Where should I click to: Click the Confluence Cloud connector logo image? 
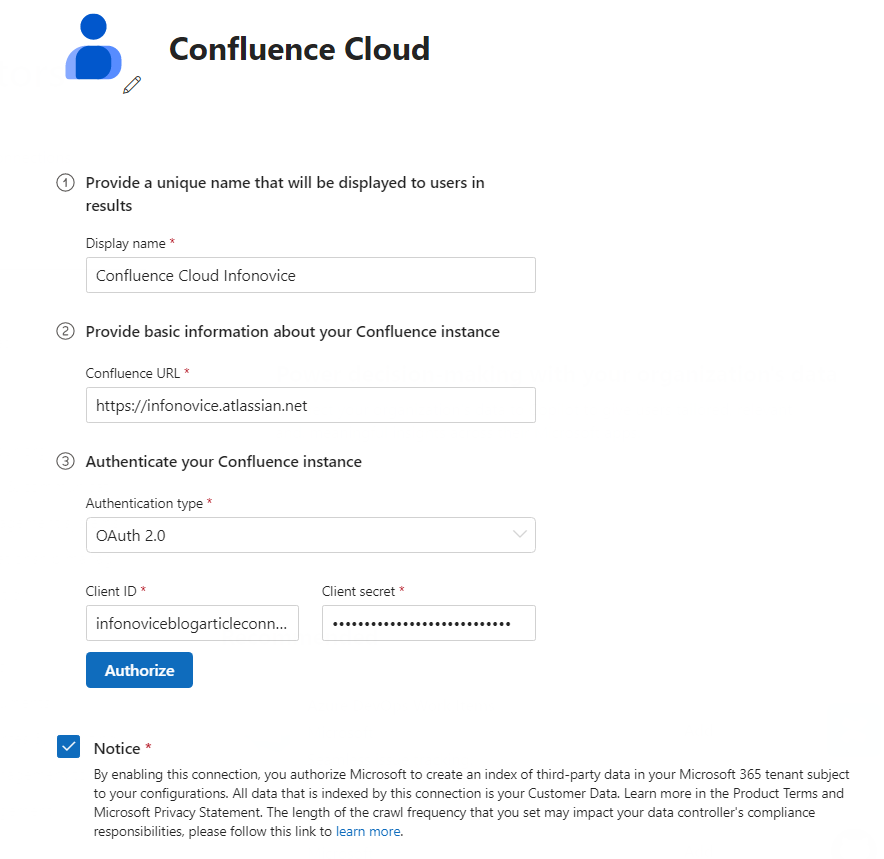click(93, 48)
